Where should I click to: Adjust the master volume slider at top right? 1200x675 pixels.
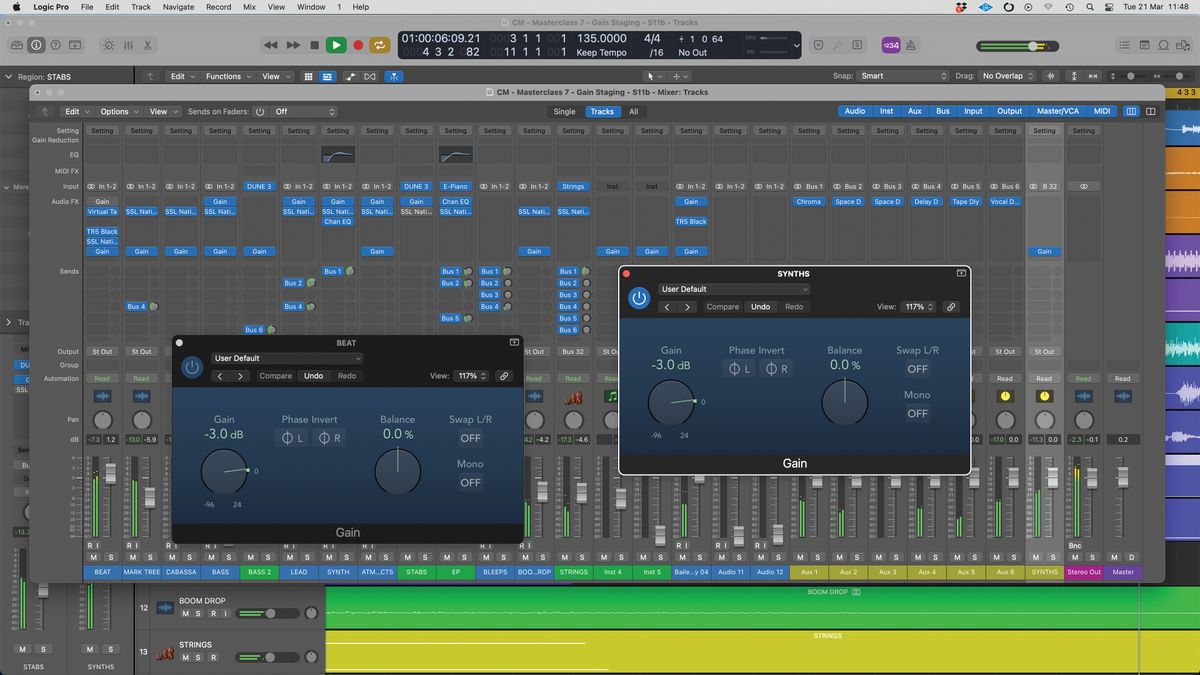pos(1030,45)
